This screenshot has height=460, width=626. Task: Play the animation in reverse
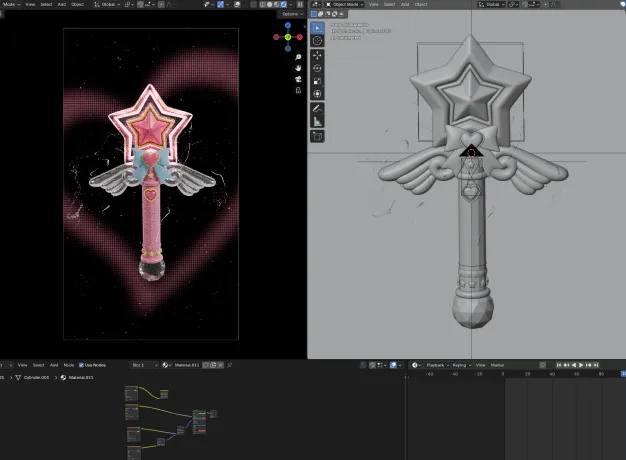[x=574, y=365]
